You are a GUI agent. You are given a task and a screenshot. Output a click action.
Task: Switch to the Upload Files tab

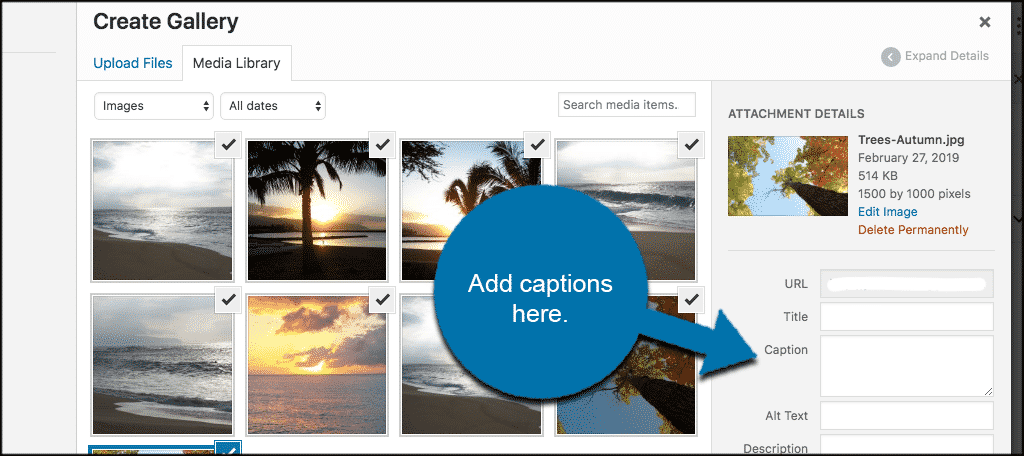[133, 63]
